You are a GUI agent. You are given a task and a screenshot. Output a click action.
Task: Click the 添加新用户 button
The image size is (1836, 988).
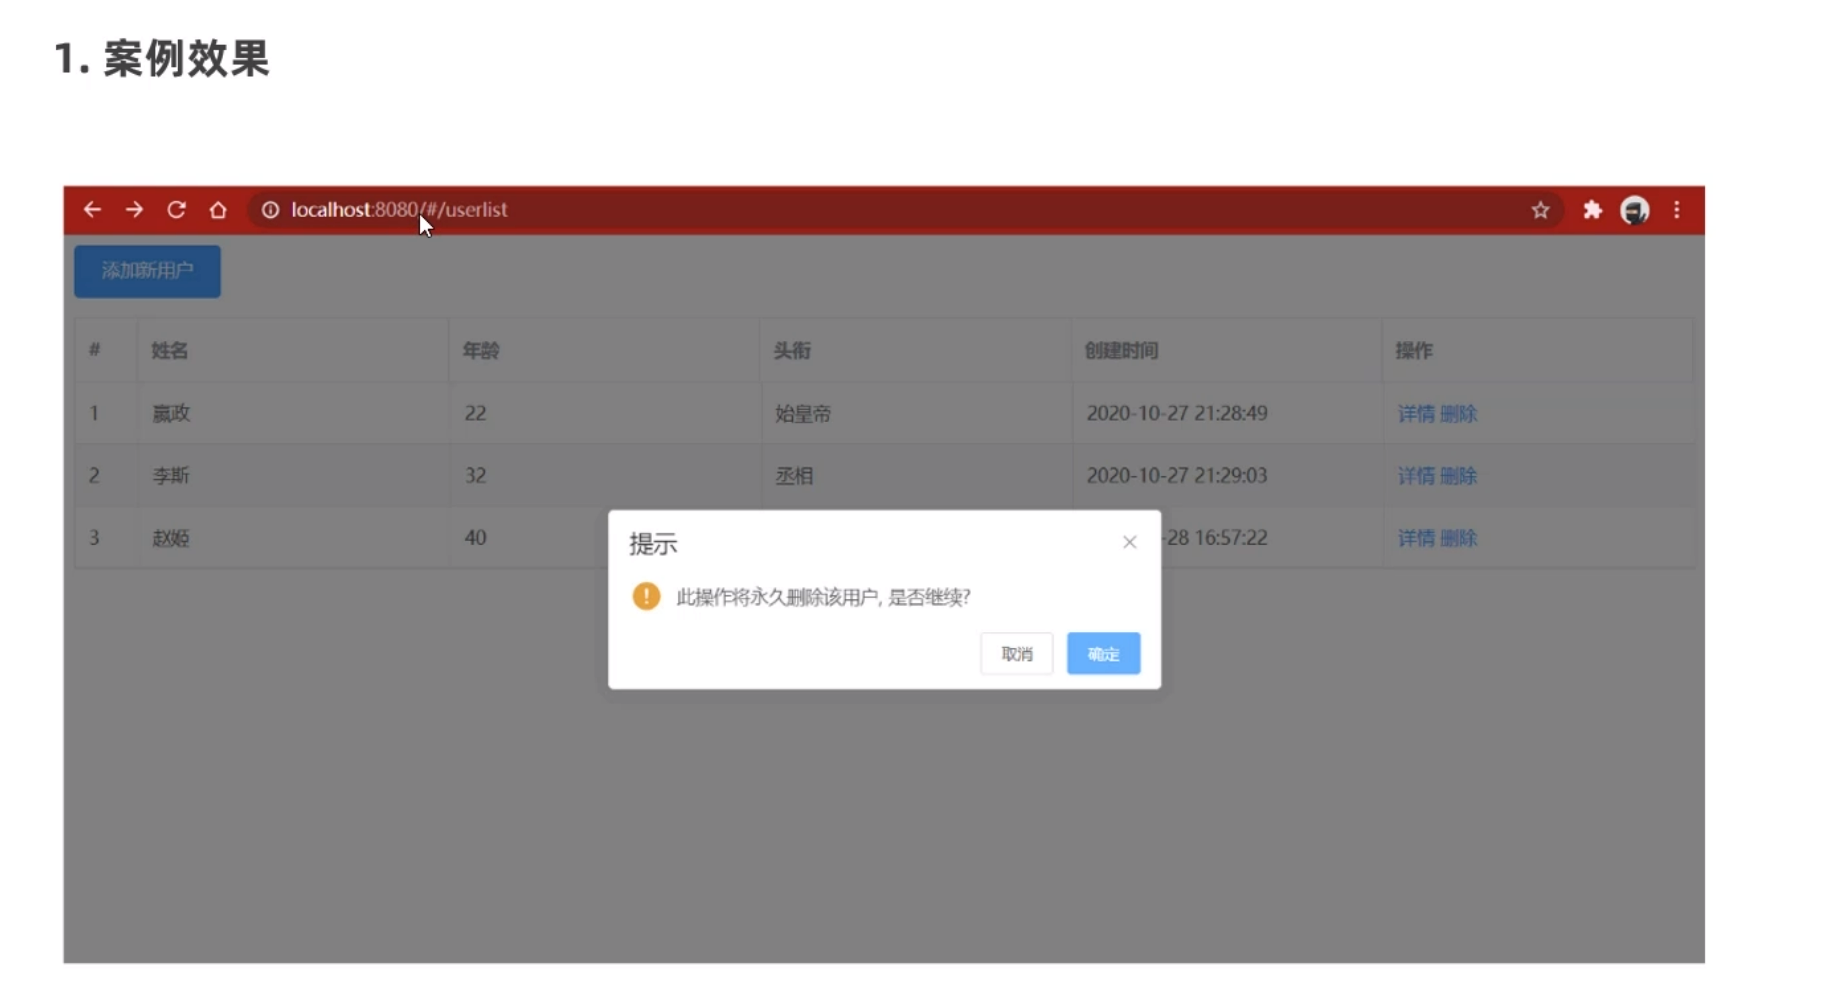point(146,271)
